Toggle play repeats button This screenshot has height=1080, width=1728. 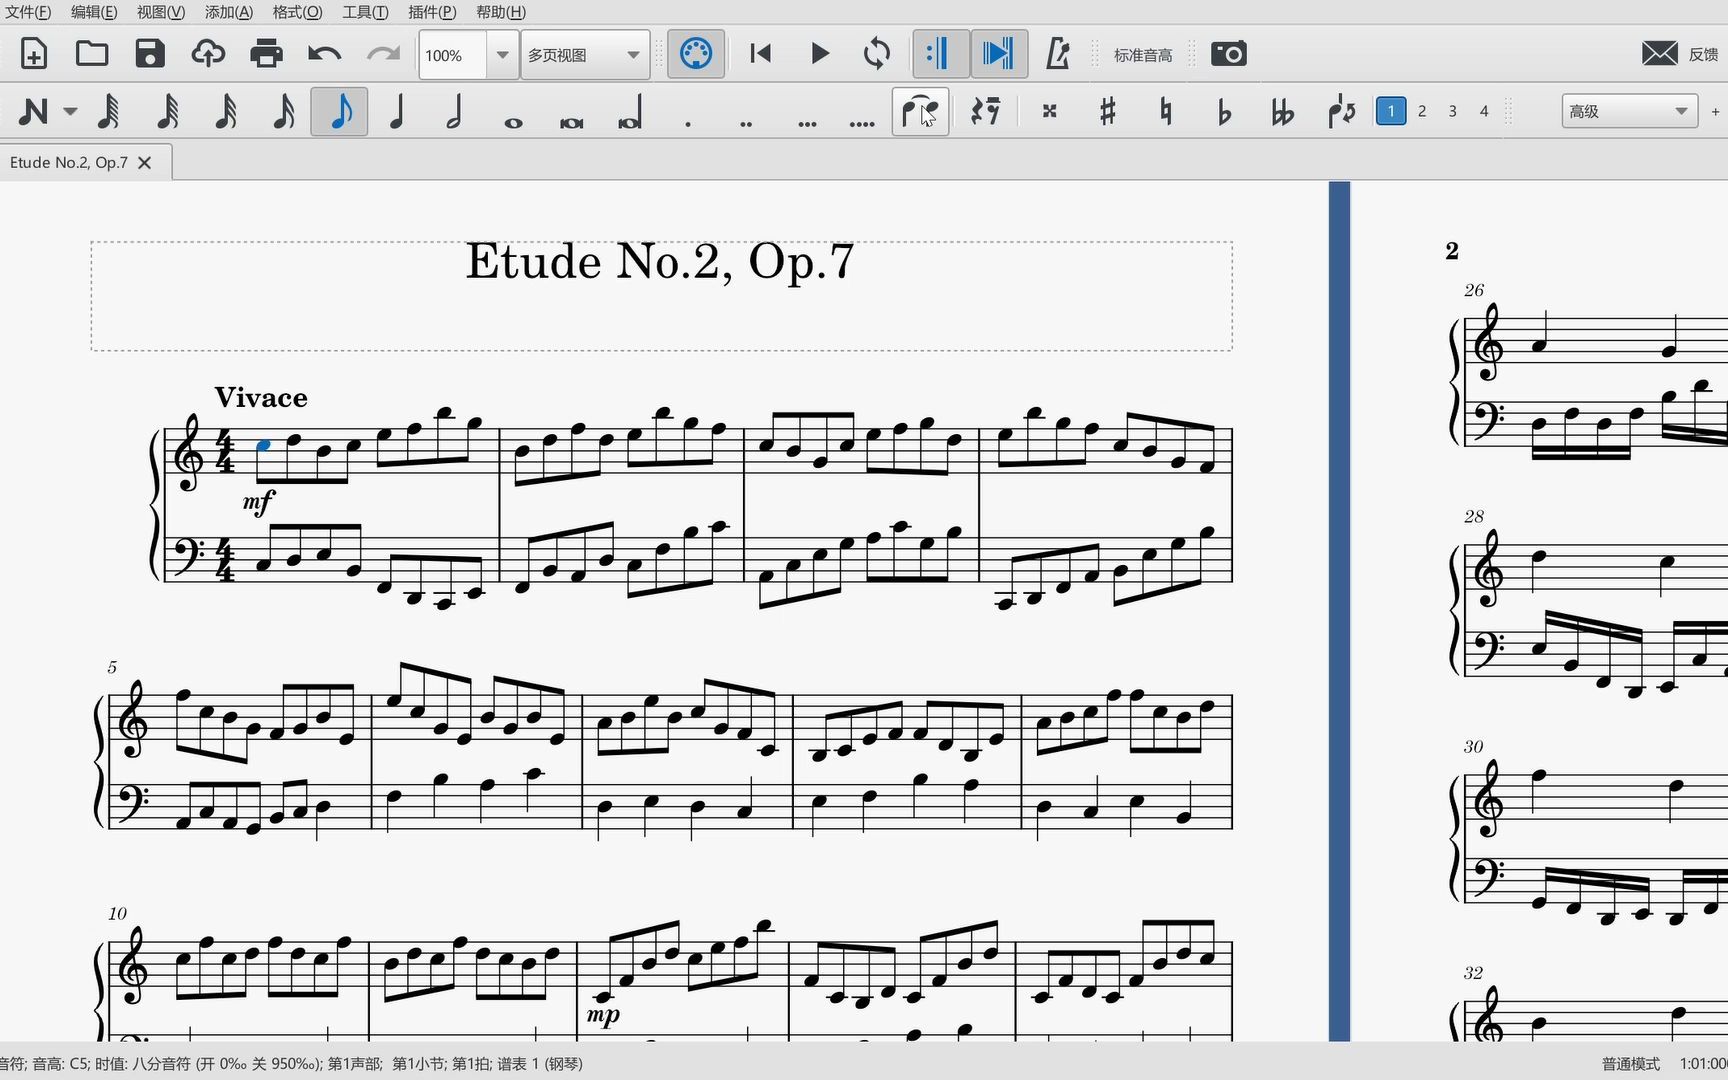(940, 54)
